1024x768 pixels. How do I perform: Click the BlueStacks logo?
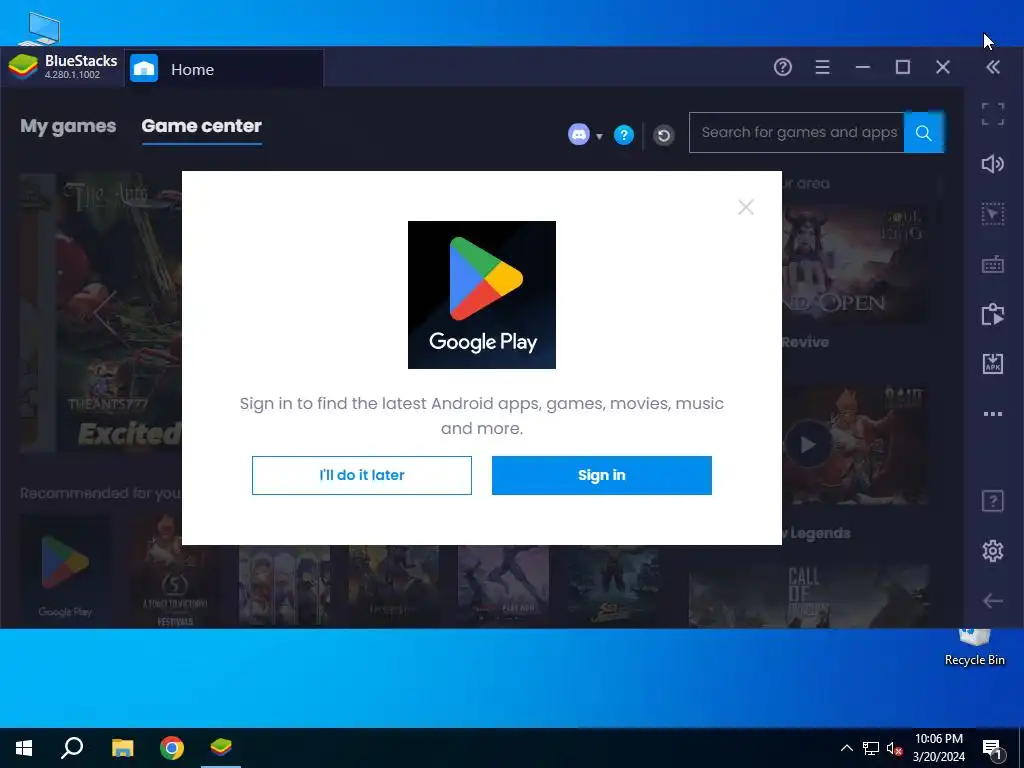[23, 67]
